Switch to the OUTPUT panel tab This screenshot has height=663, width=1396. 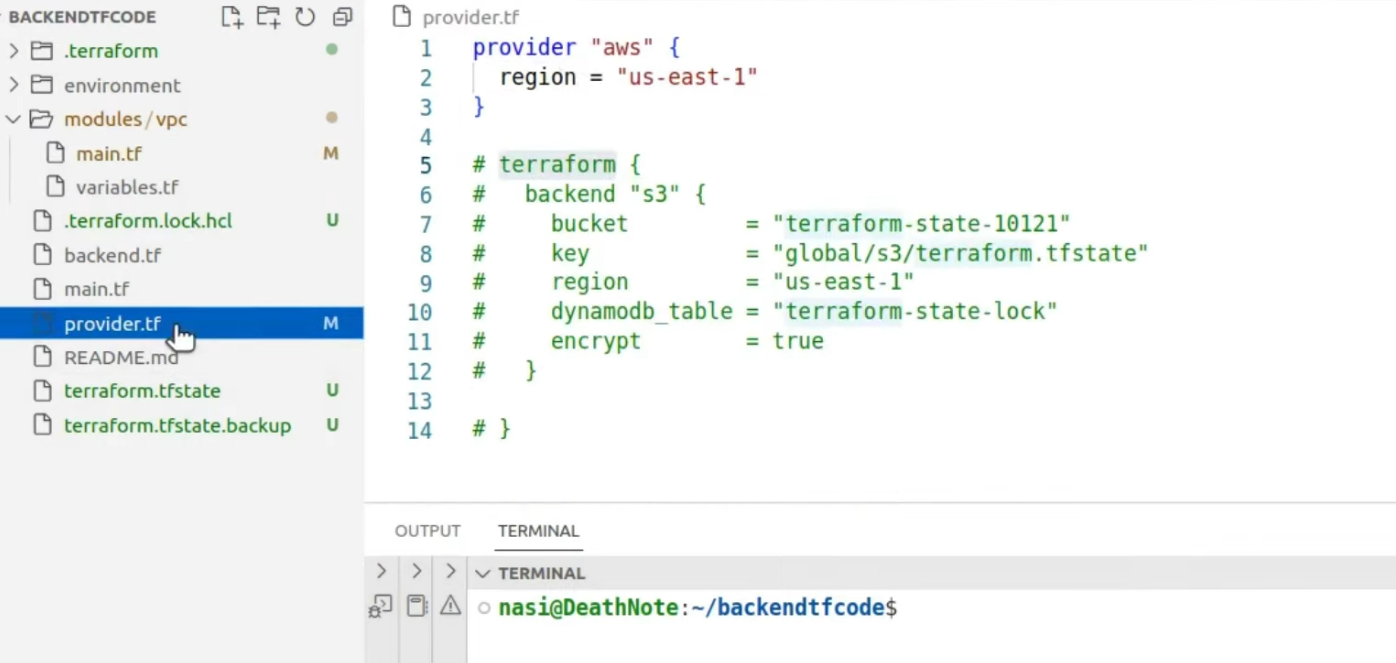tap(428, 531)
